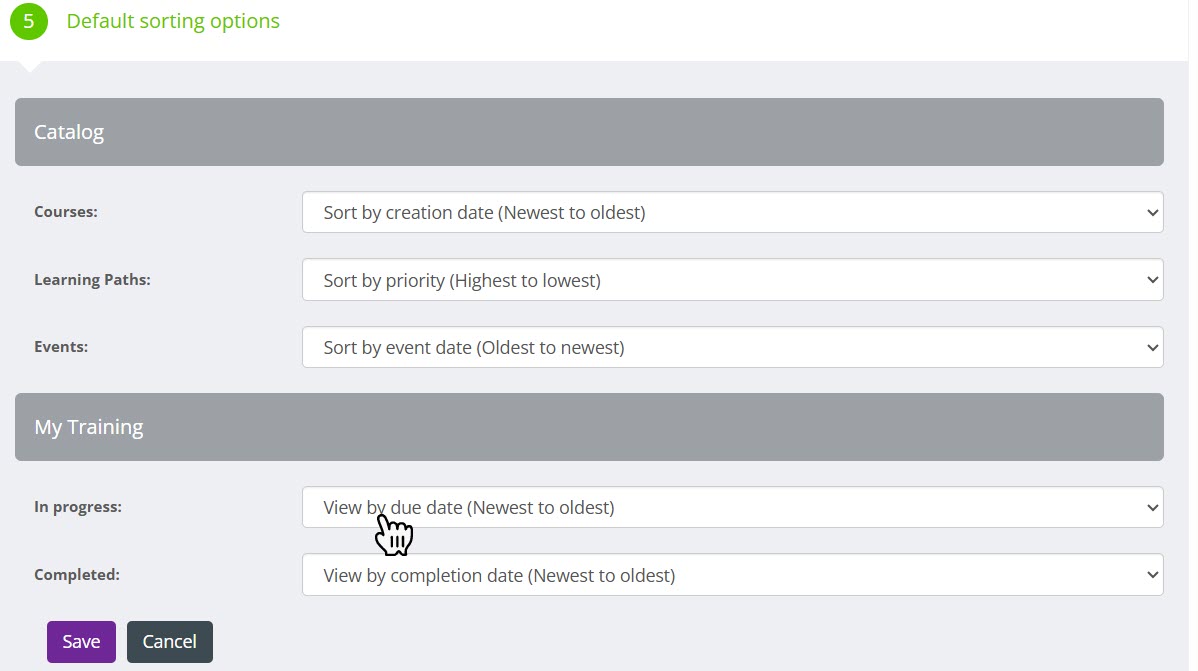This screenshot has width=1198, height=671.
Task: Click the Default sorting options heading
Action: (x=173, y=21)
